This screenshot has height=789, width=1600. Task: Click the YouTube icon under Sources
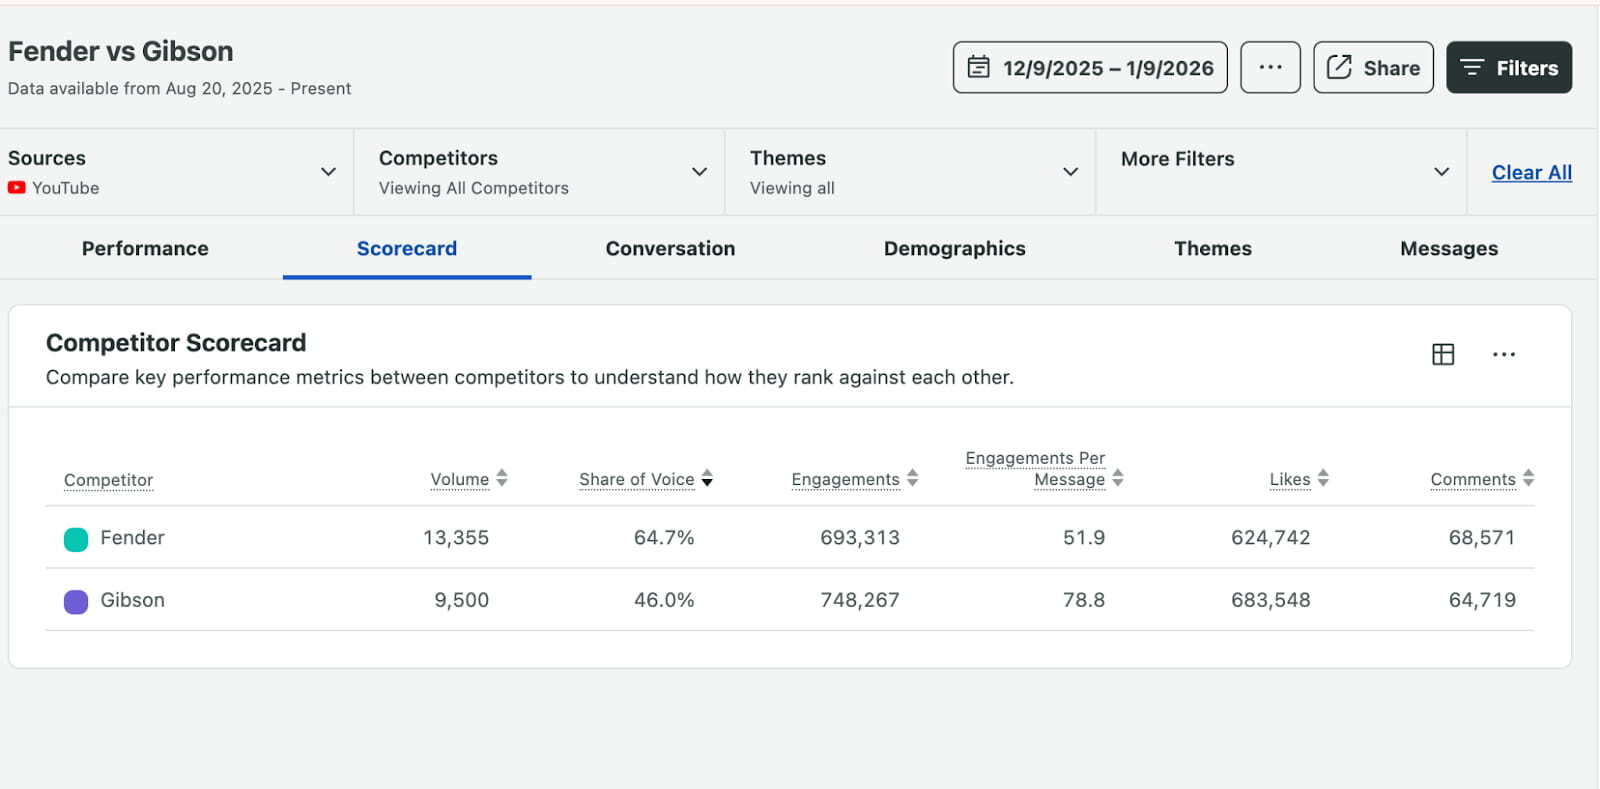[x=16, y=187]
